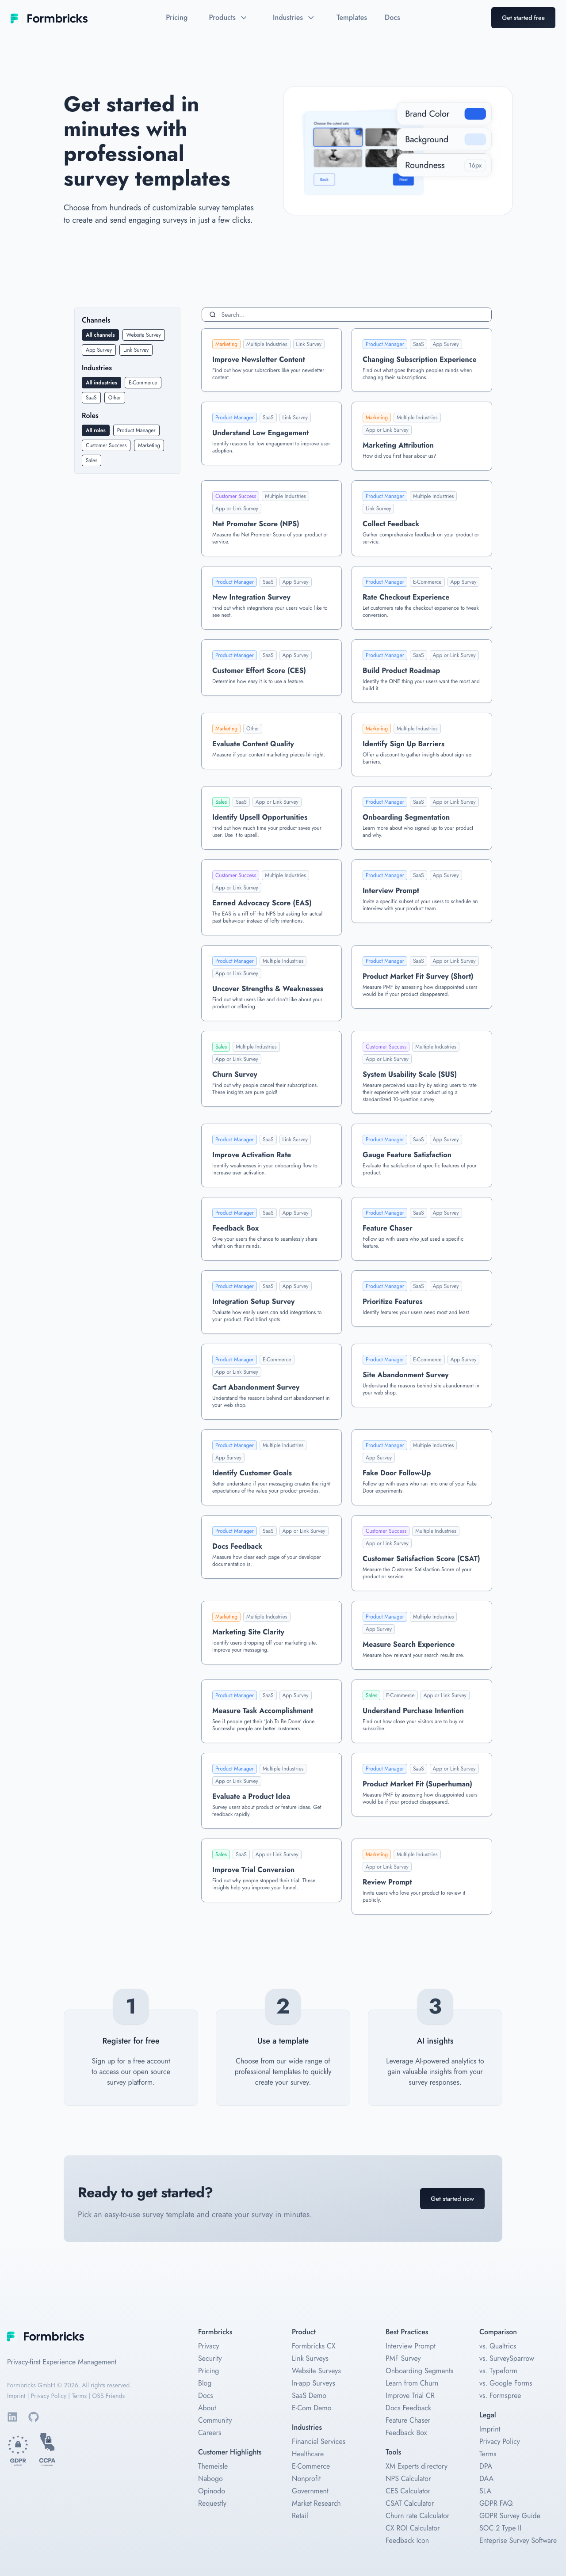The height and width of the screenshot is (2576, 566).
Task: Toggle the E-Commerce industry filter
Action: point(143,383)
